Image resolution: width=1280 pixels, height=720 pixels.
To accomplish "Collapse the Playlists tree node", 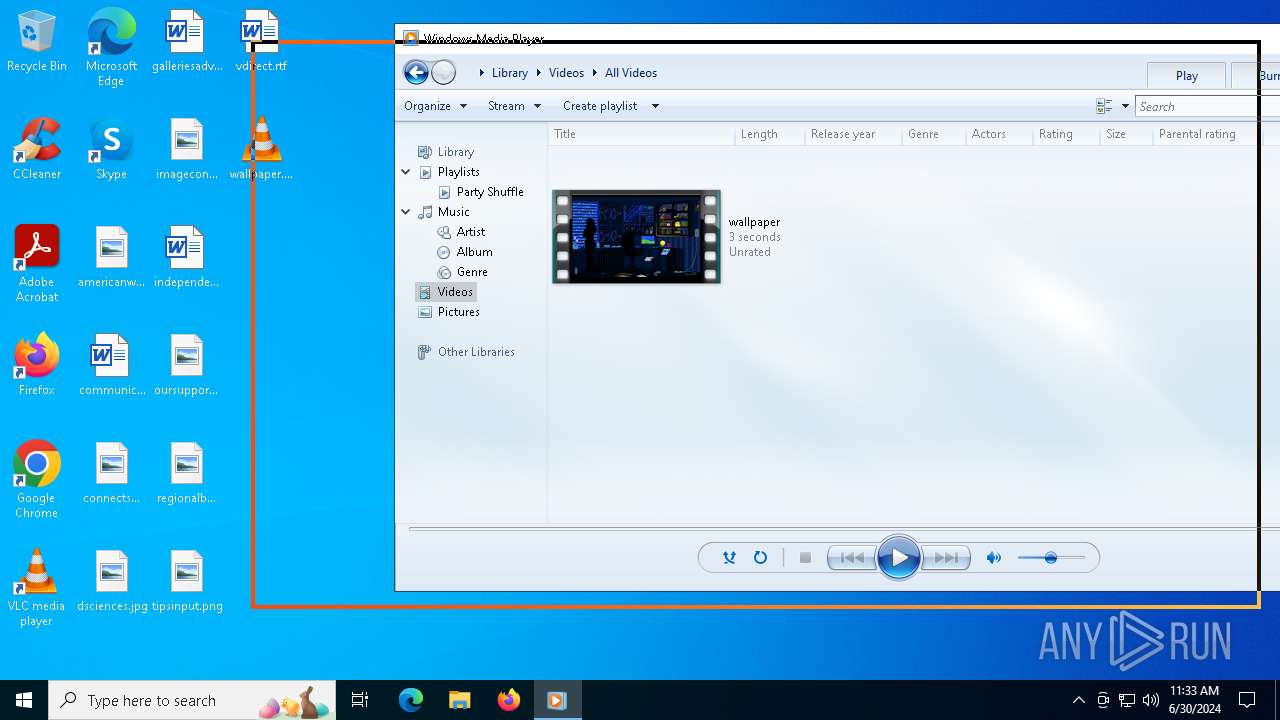I will tap(406, 172).
